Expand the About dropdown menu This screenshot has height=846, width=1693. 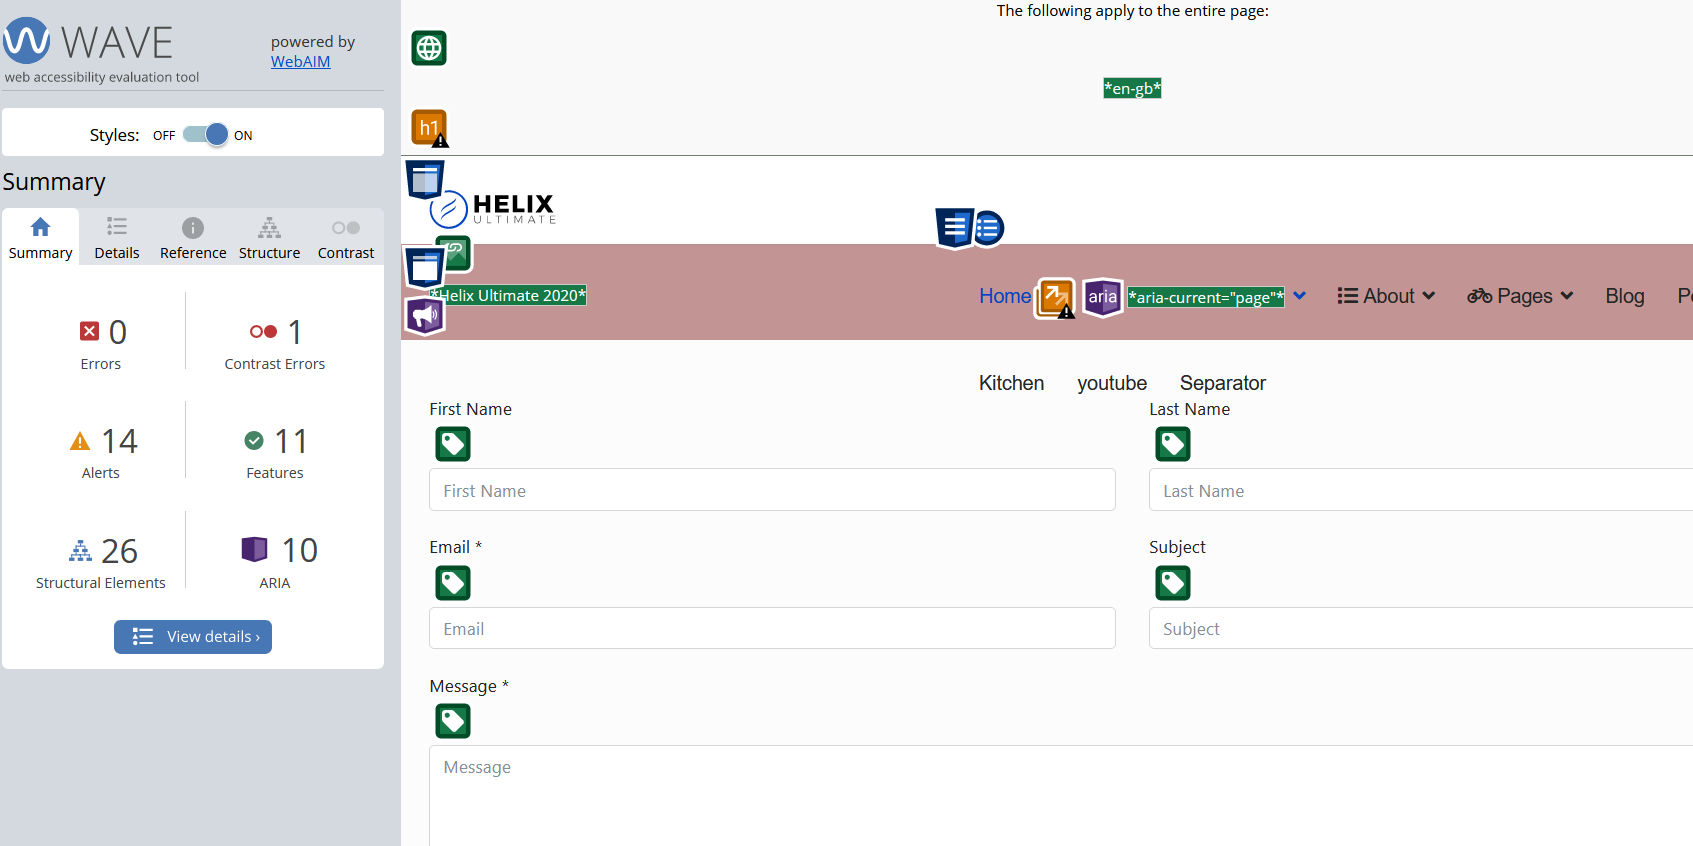pos(1386,296)
